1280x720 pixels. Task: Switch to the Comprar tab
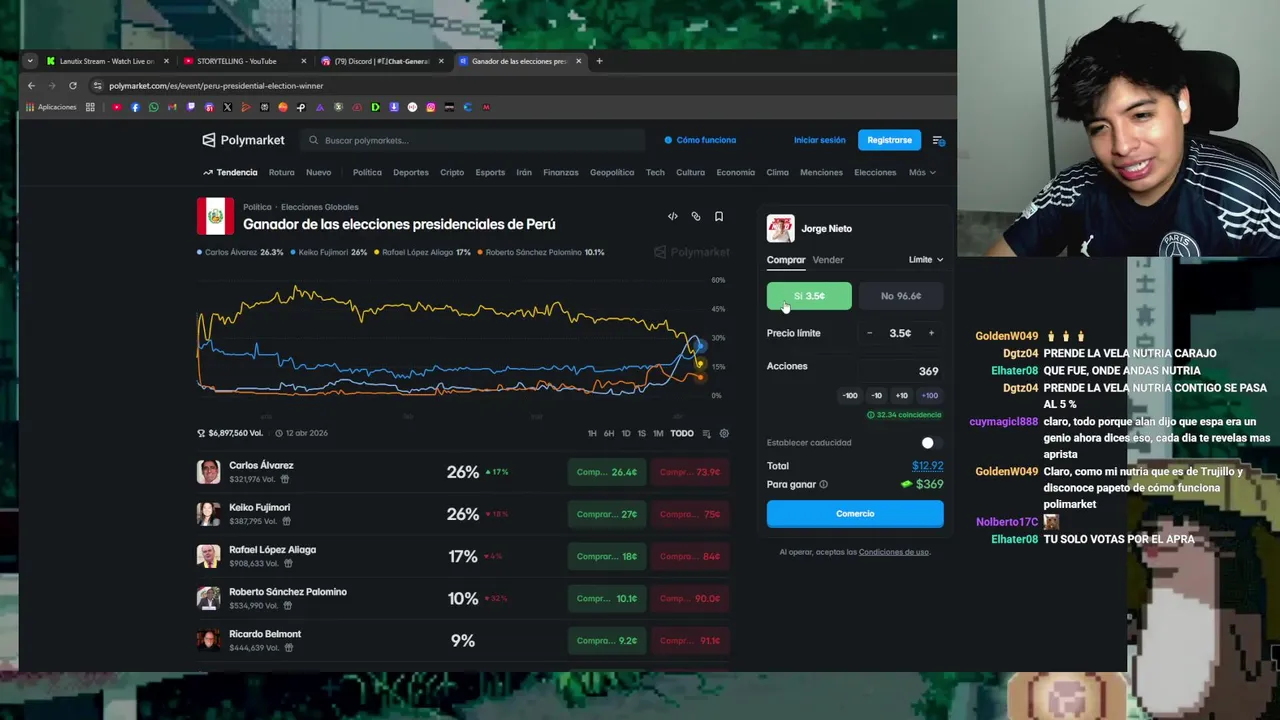tap(785, 260)
